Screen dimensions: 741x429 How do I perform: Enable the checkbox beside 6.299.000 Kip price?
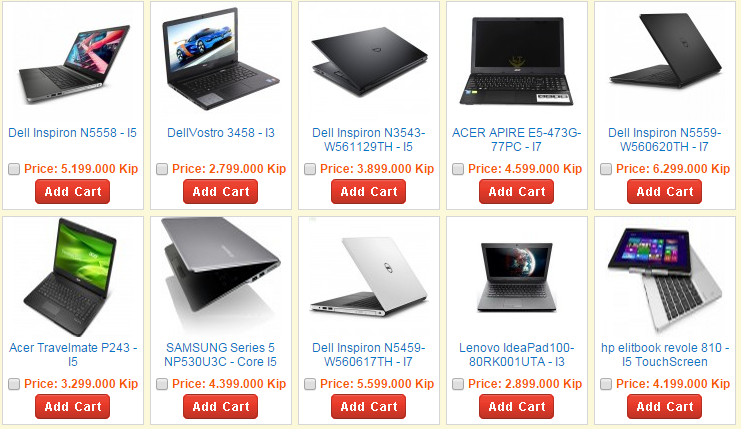pos(606,169)
